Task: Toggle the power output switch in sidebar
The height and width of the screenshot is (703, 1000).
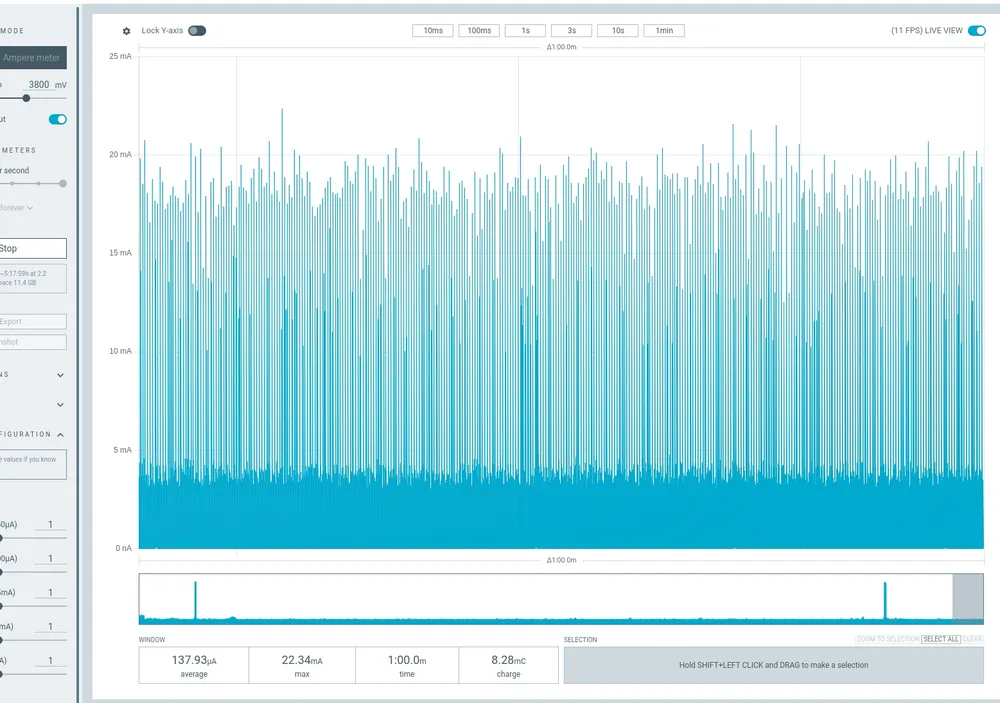Action: click(x=58, y=119)
